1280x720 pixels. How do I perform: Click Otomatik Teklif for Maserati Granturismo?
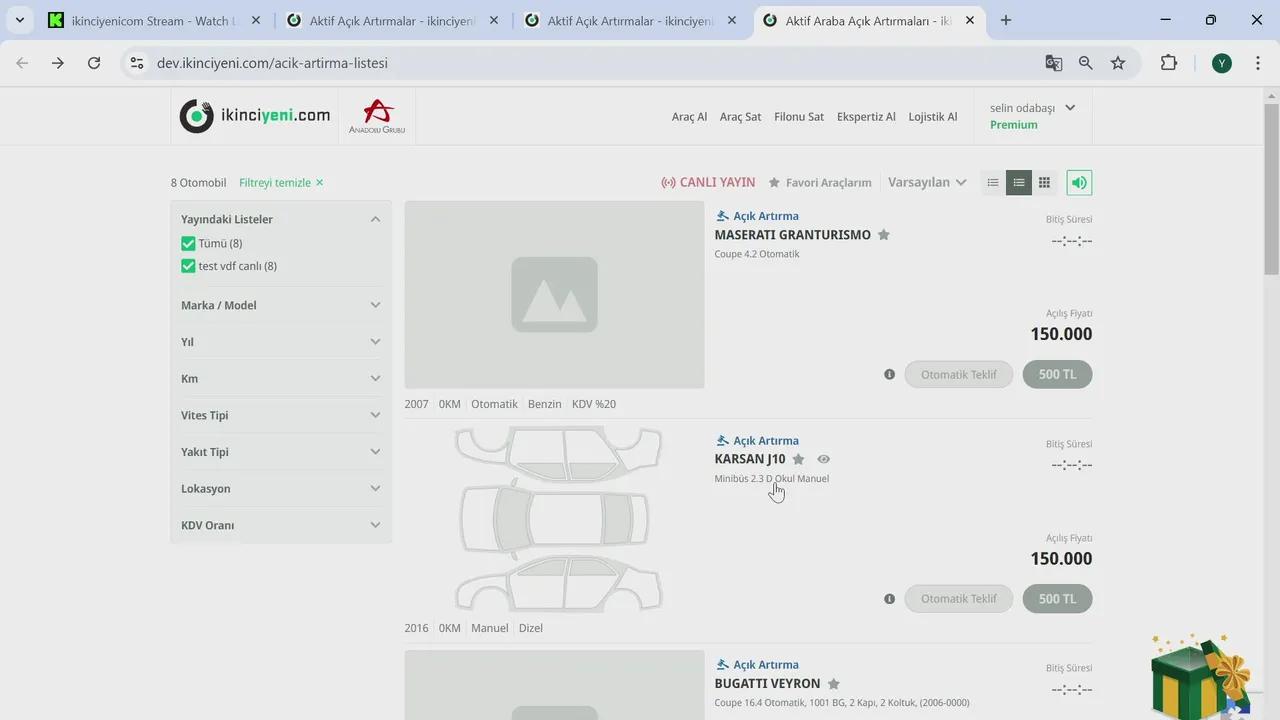(958, 374)
